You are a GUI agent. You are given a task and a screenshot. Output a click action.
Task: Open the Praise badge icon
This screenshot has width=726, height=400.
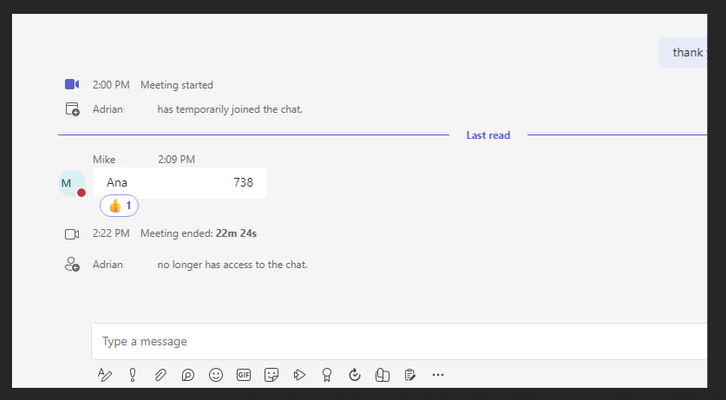coord(327,375)
